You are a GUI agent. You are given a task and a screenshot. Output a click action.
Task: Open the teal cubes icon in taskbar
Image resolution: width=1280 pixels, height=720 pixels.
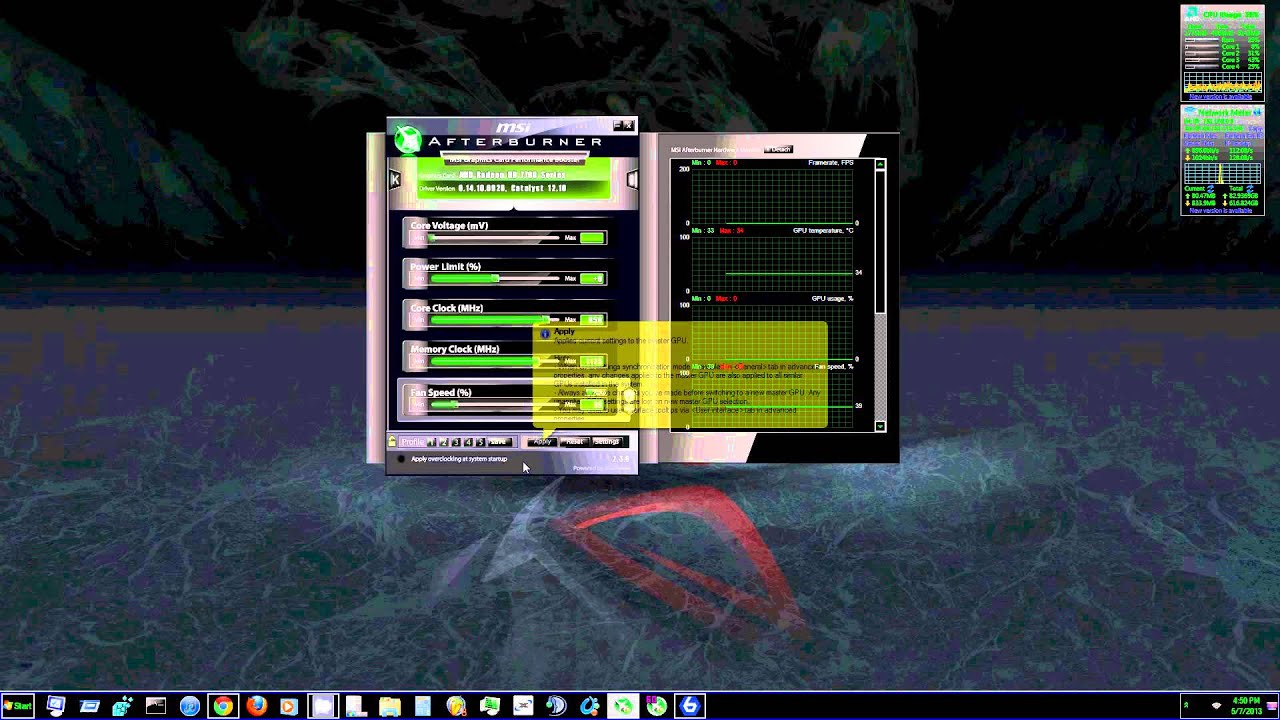click(x=122, y=706)
